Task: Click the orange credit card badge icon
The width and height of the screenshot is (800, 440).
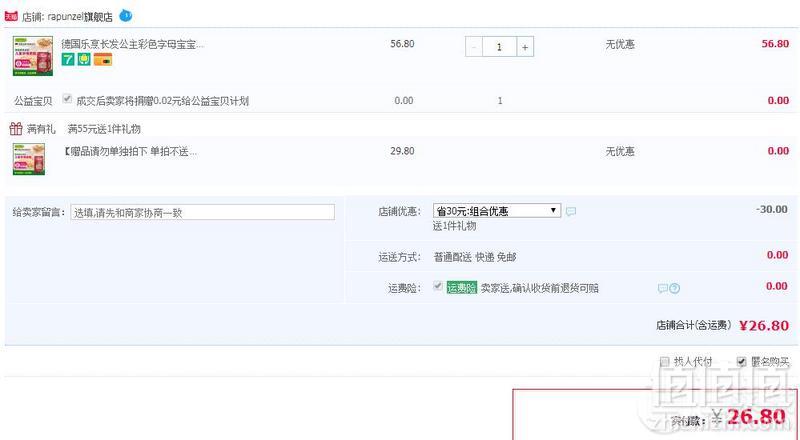Action: click(x=103, y=59)
